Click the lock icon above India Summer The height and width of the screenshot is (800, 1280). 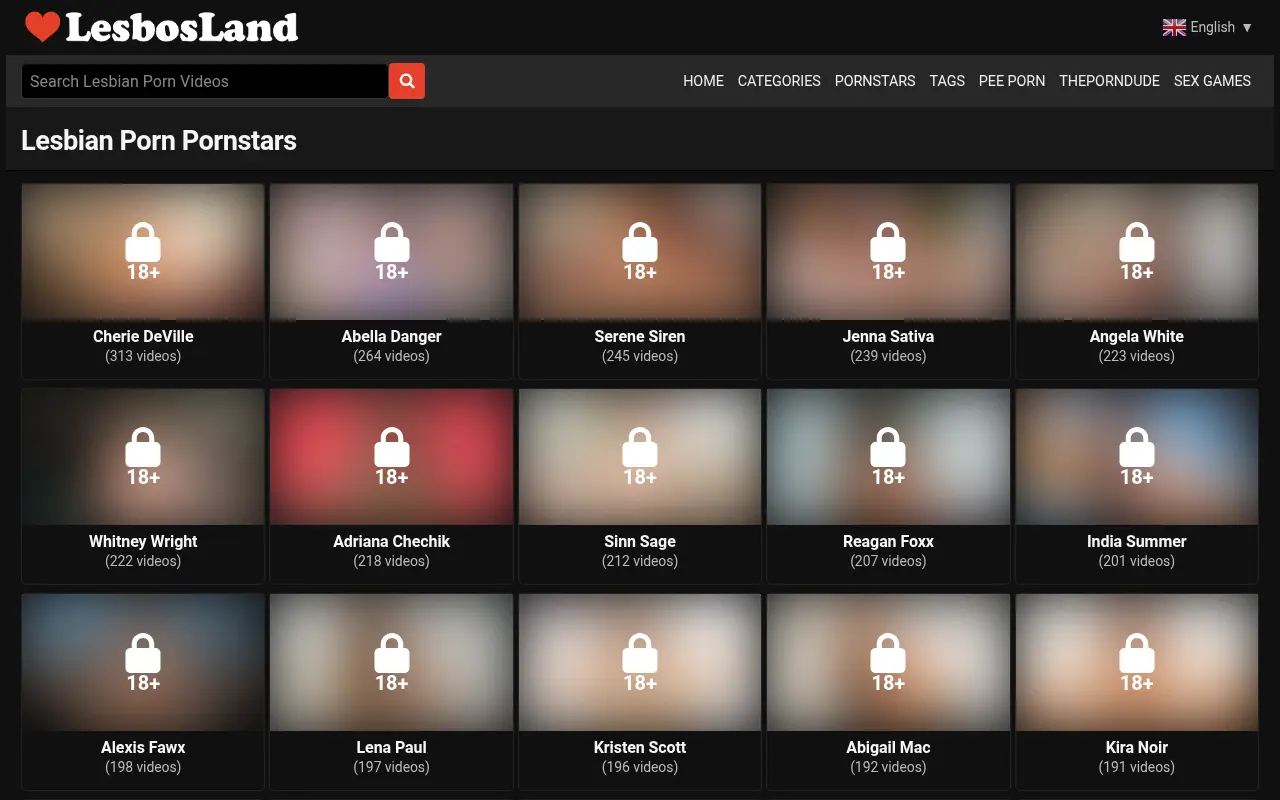pos(1137,447)
